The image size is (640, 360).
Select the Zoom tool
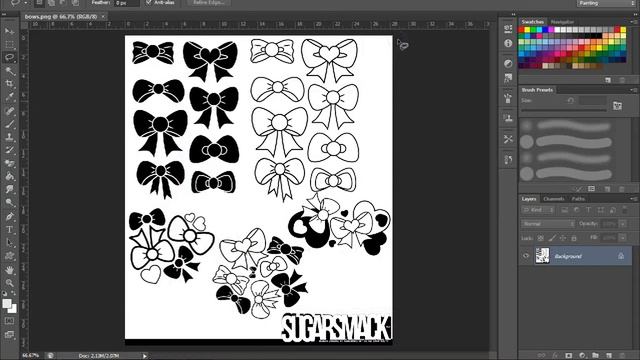(x=9, y=283)
